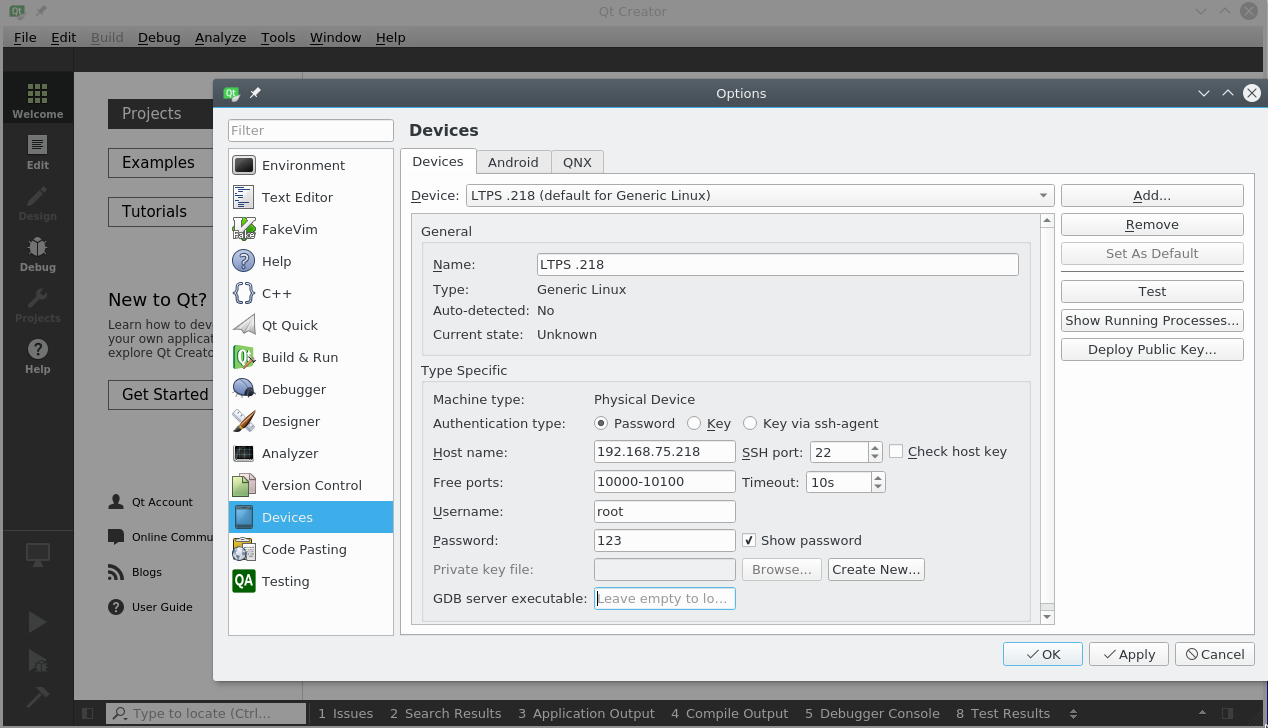Select the Version Control category icon
Screen dimensions: 1268x728
[244, 485]
